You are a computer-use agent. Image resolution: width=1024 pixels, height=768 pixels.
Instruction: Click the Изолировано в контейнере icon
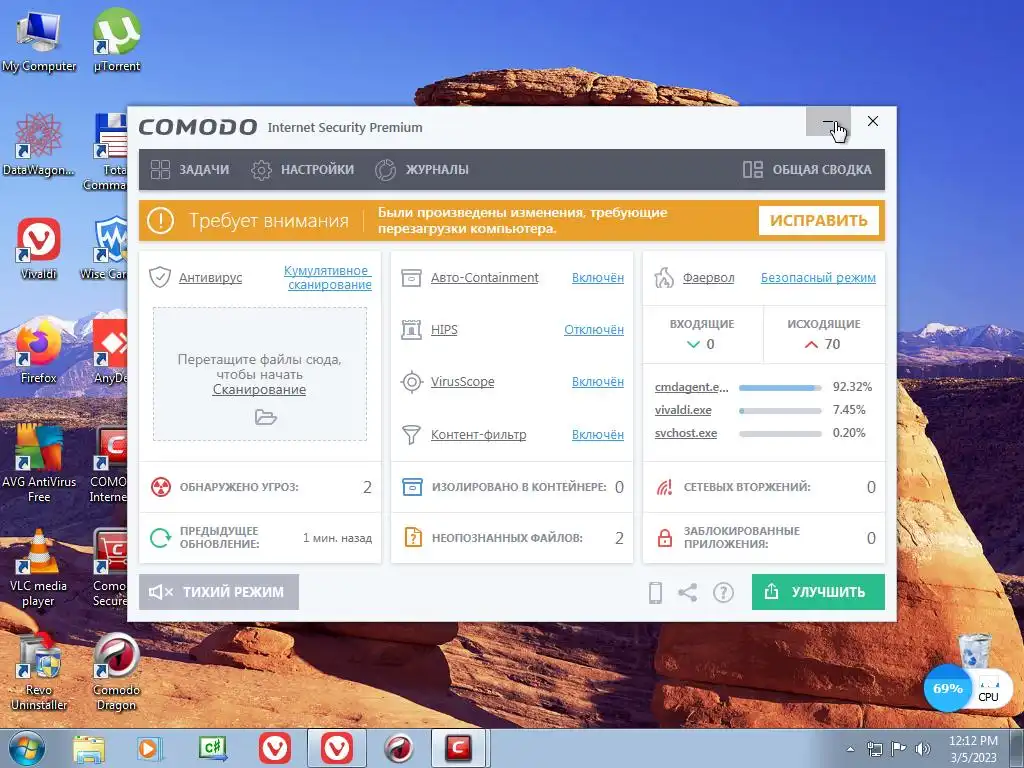click(x=412, y=487)
